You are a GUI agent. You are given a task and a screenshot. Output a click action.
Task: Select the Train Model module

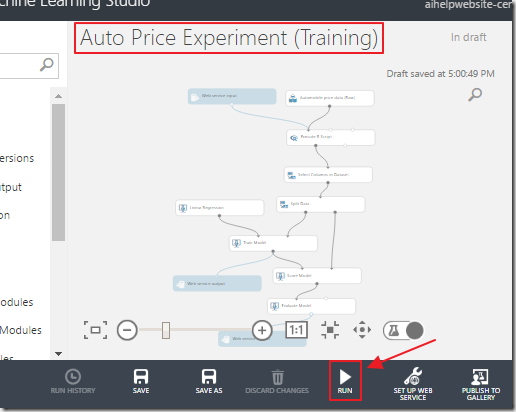point(273,243)
